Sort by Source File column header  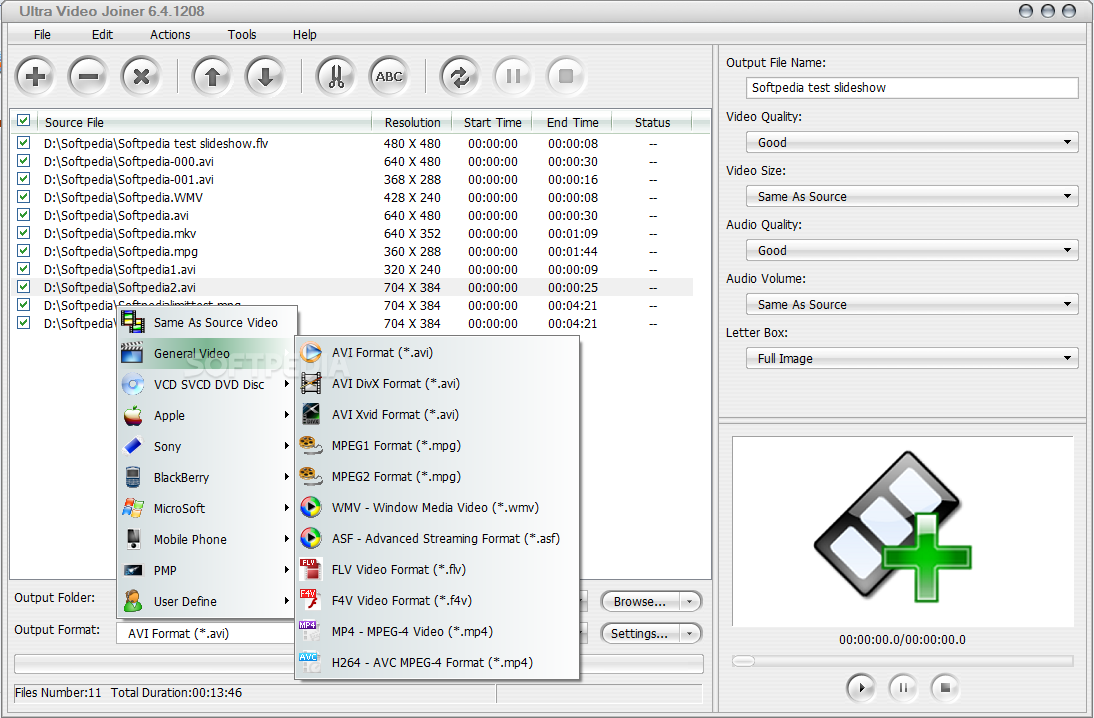(x=204, y=122)
